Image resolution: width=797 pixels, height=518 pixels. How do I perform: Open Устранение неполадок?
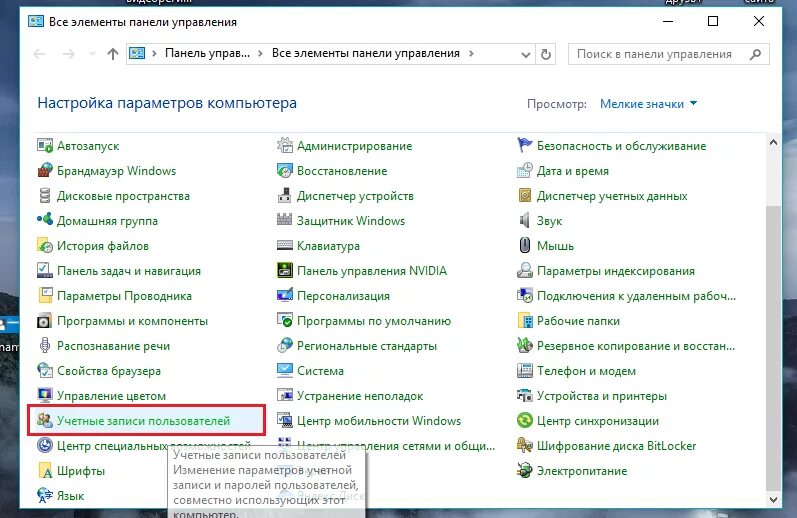click(x=360, y=395)
